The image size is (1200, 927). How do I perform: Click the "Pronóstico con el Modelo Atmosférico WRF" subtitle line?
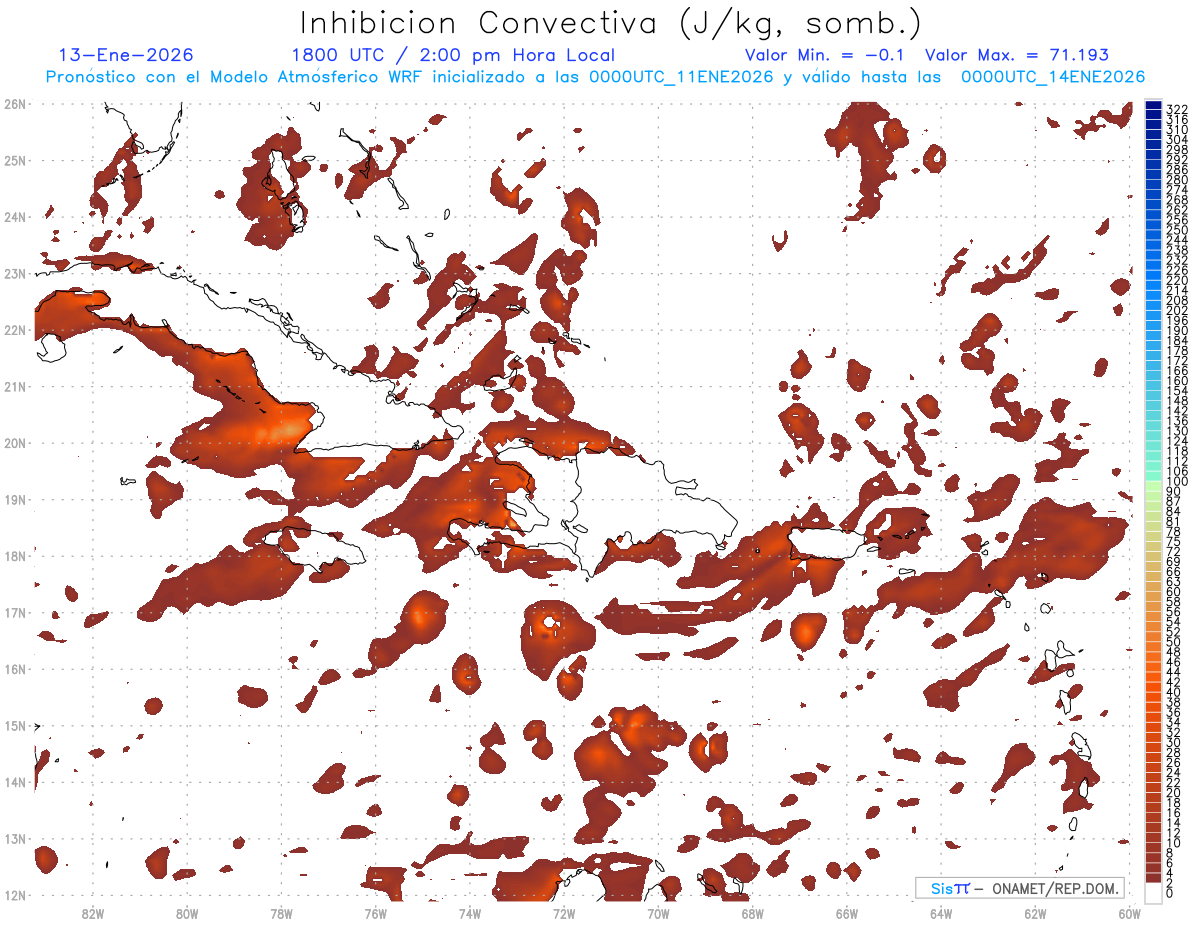click(x=595, y=77)
